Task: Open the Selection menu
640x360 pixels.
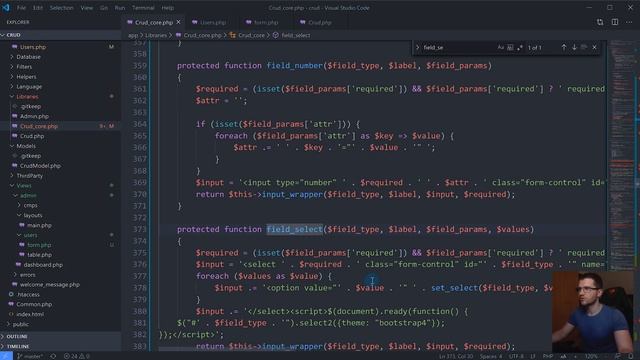Action: tap(62, 8)
